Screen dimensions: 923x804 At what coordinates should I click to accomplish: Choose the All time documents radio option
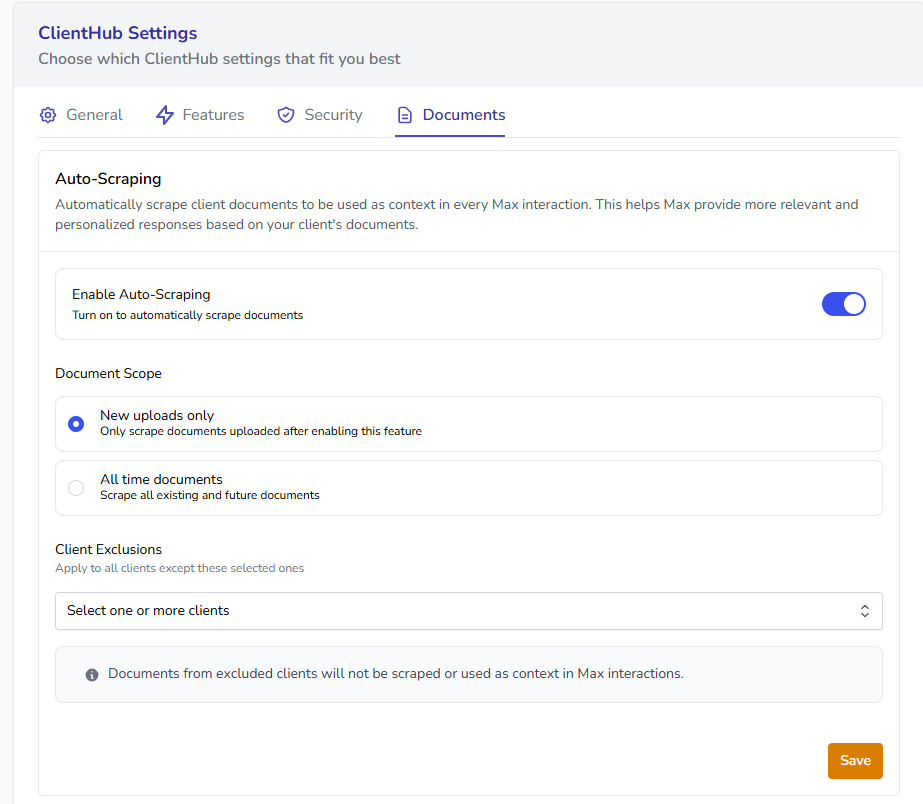point(76,488)
